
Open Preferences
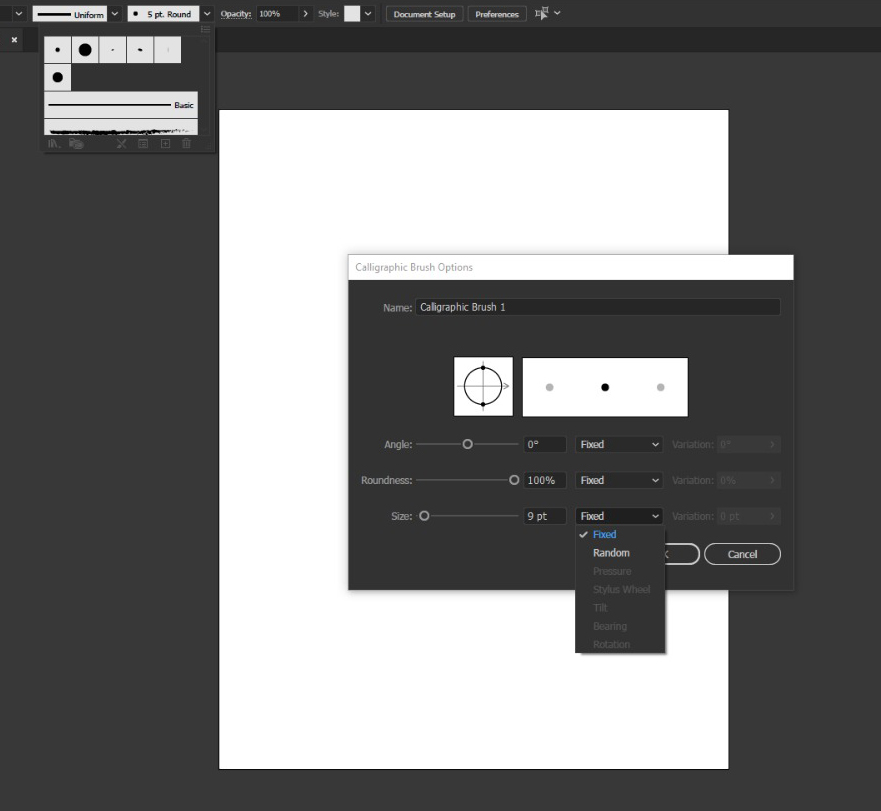coord(497,14)
